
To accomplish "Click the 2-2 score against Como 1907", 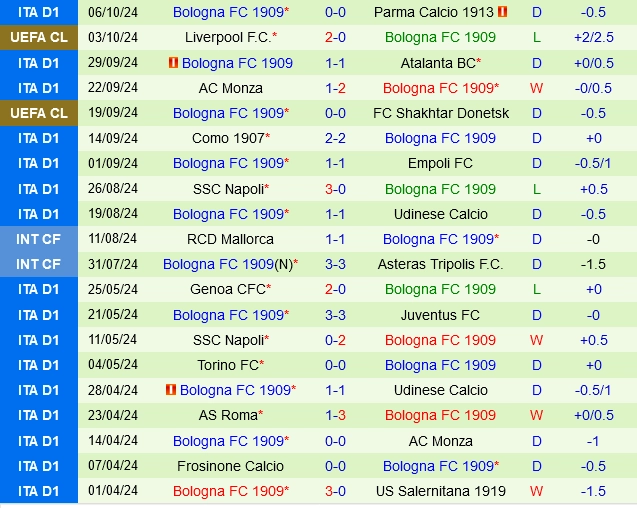I will 335,138.
